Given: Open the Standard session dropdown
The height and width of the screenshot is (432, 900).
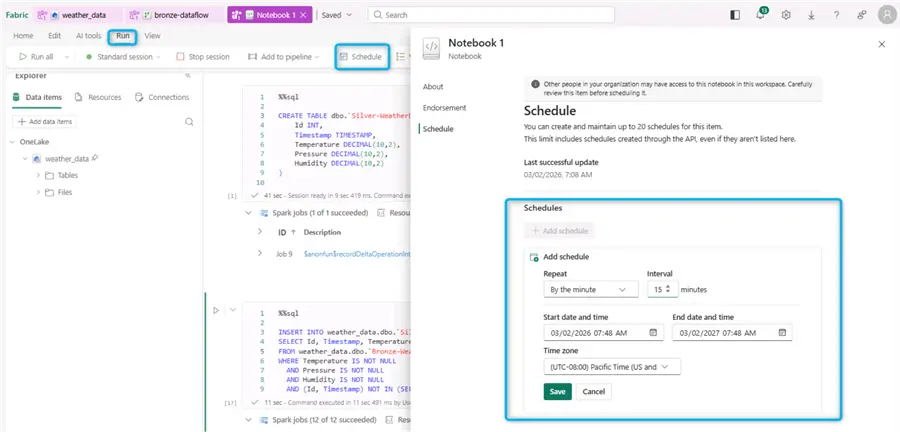Looking at the screenshot, I should 123,57.
